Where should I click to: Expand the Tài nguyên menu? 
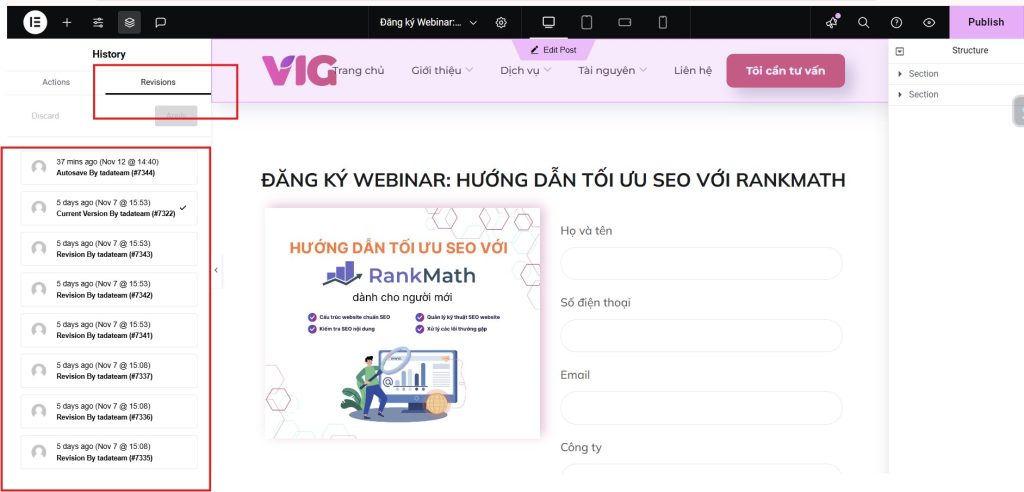coord(612,71)
